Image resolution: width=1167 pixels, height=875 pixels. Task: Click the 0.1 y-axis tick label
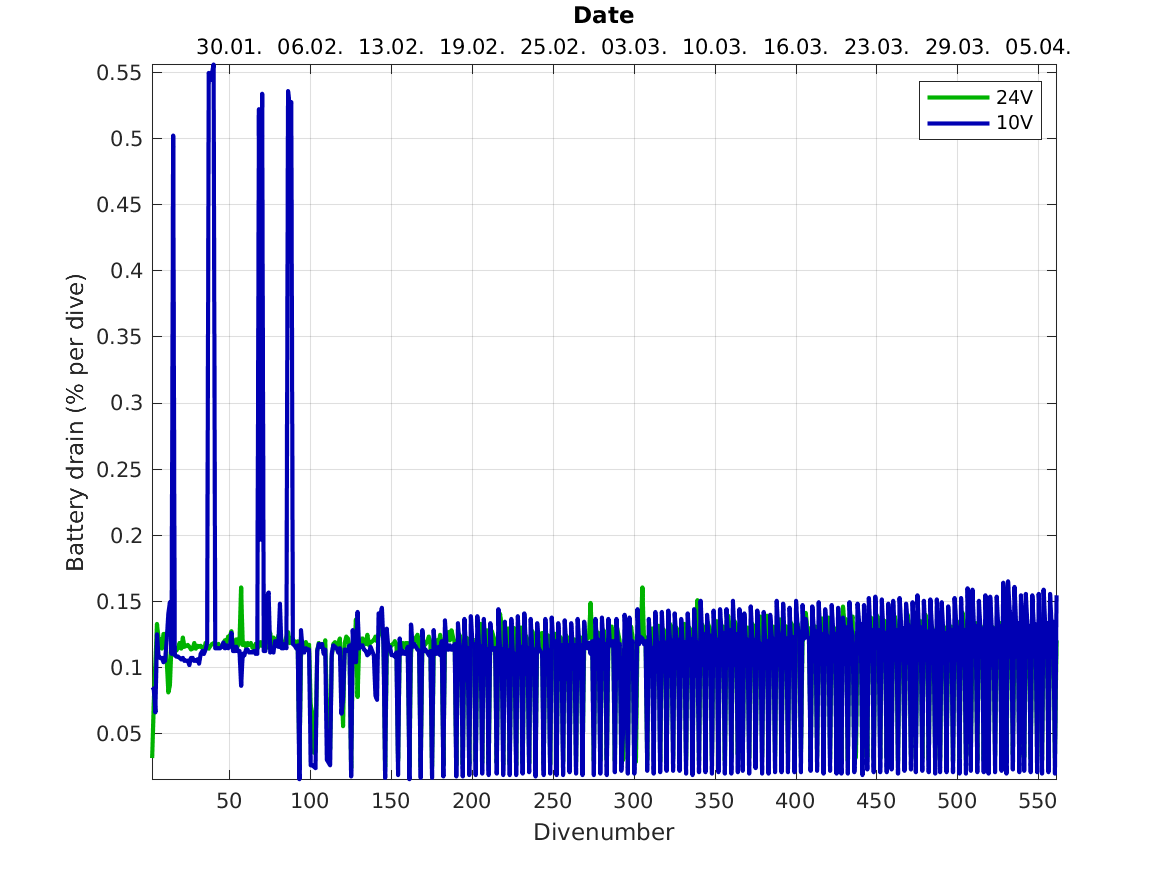126,668
